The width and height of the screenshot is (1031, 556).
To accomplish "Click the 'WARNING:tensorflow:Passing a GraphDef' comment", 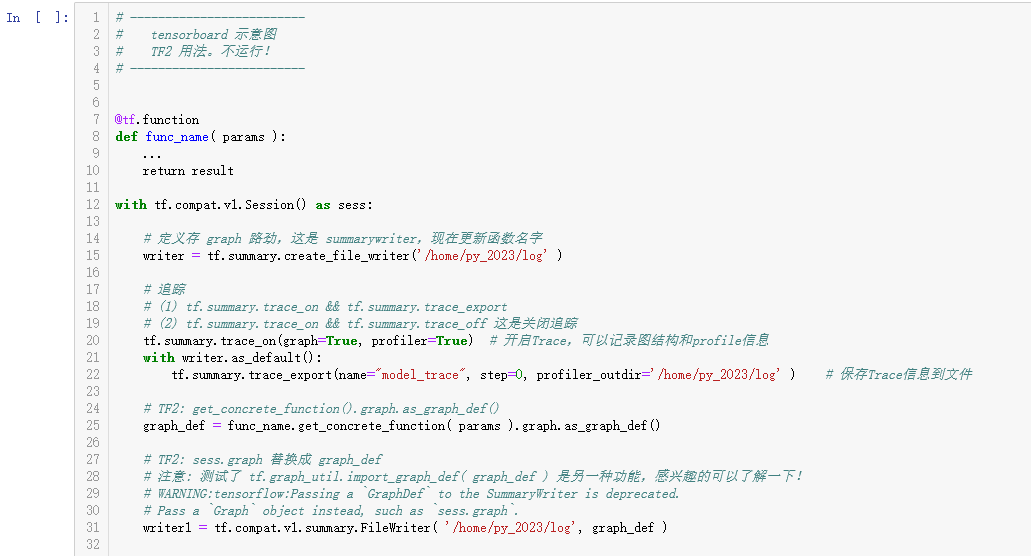I will click(x=411, y=494).
